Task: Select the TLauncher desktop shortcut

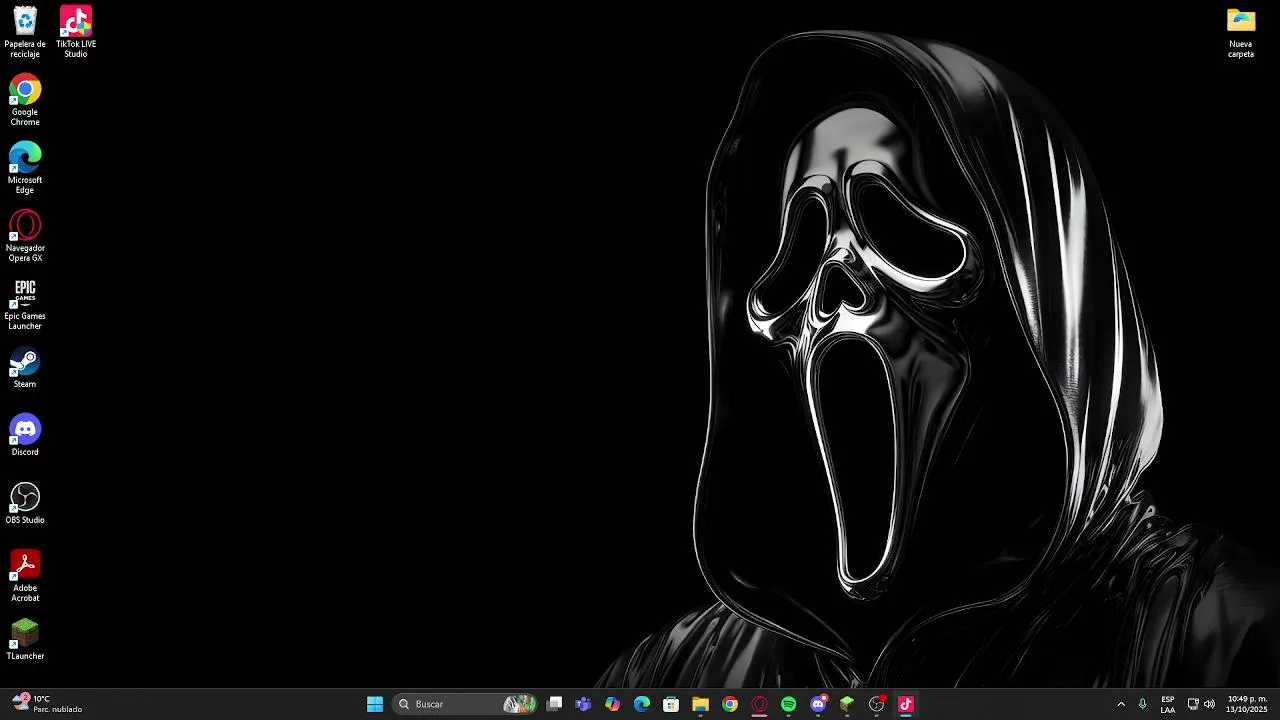Action: pyautogui.click(x=25, y=640)
